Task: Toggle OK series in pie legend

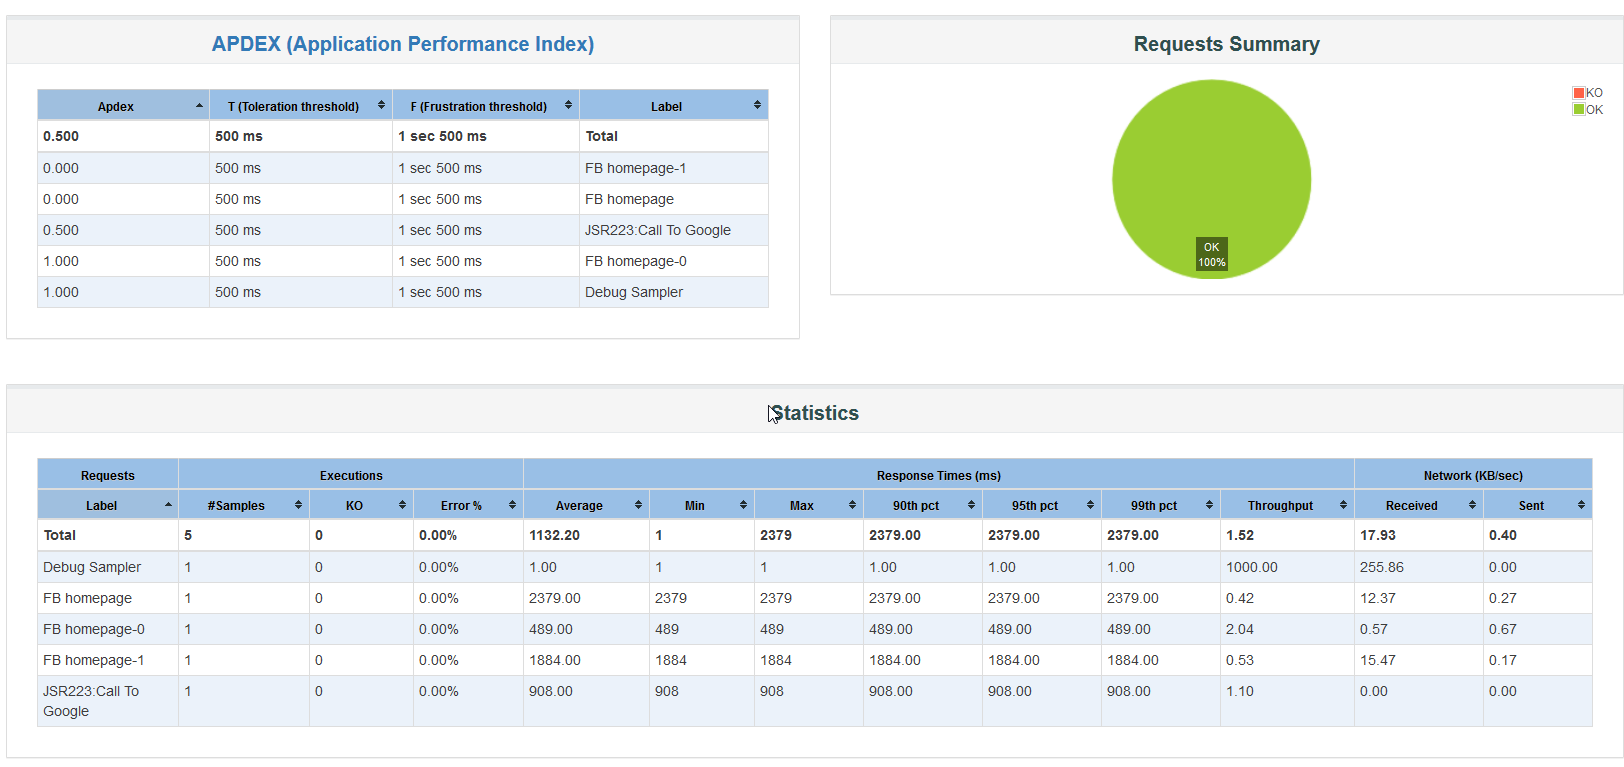Action: click(x=1588, y=110)
